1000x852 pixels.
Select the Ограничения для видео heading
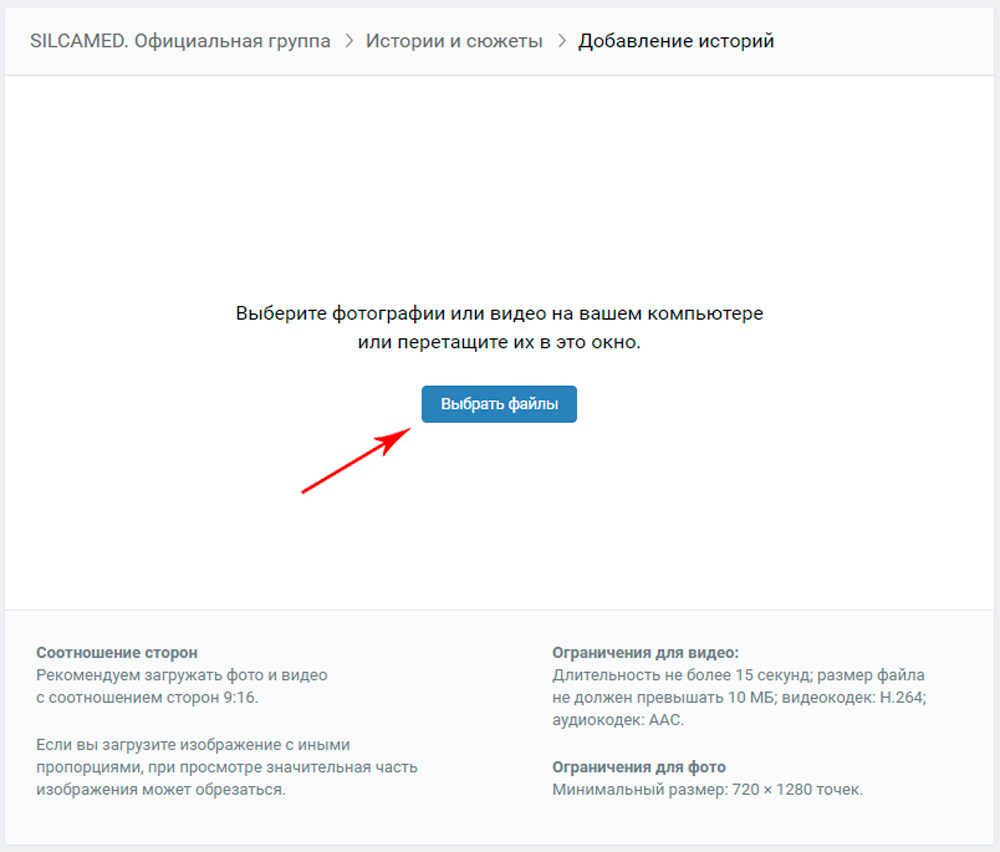pos(645,653)
